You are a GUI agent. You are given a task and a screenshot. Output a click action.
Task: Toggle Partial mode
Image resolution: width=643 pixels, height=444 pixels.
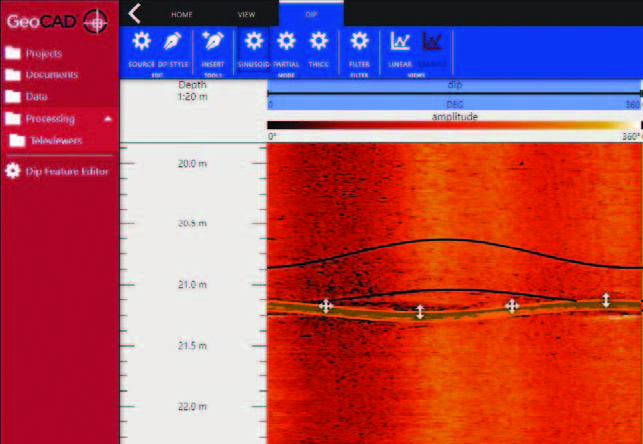pos(286,41)
